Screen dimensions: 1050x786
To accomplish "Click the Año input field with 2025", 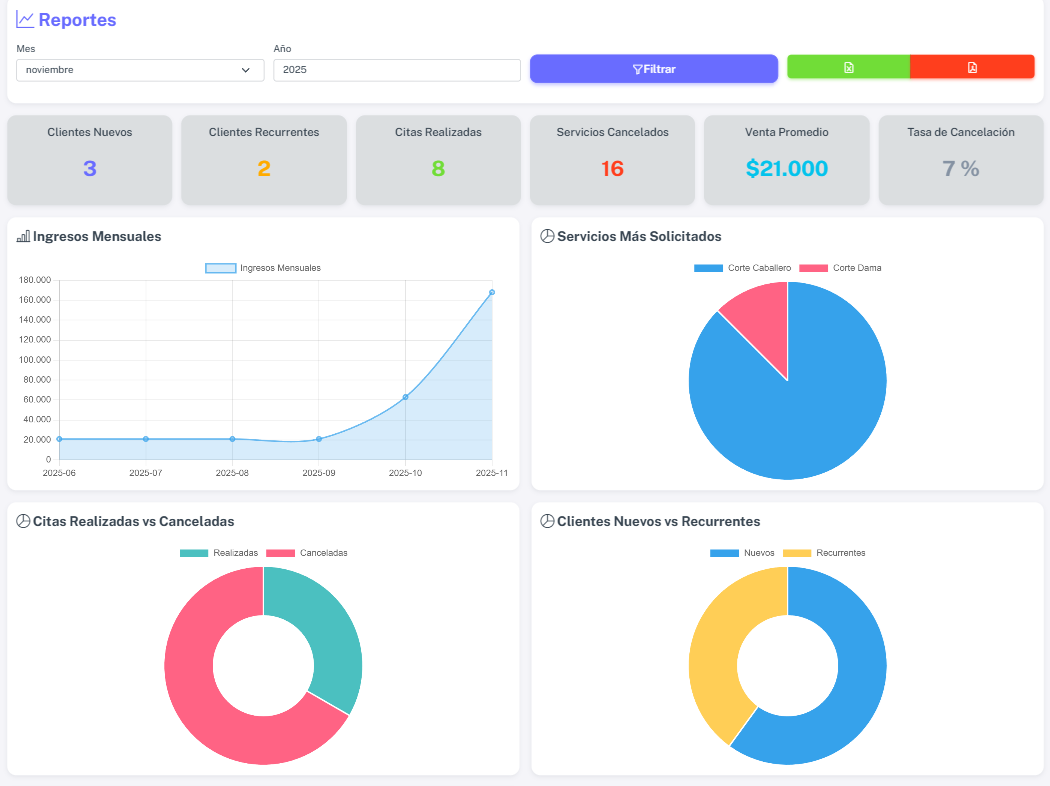I will tap(397, 70).
